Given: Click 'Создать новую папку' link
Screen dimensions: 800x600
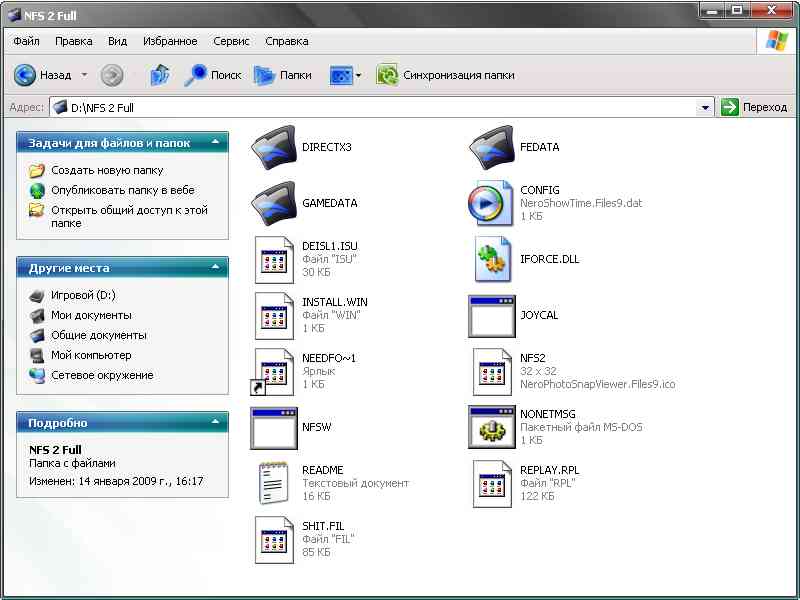Looking at the screenshot, I should point(107,170).
